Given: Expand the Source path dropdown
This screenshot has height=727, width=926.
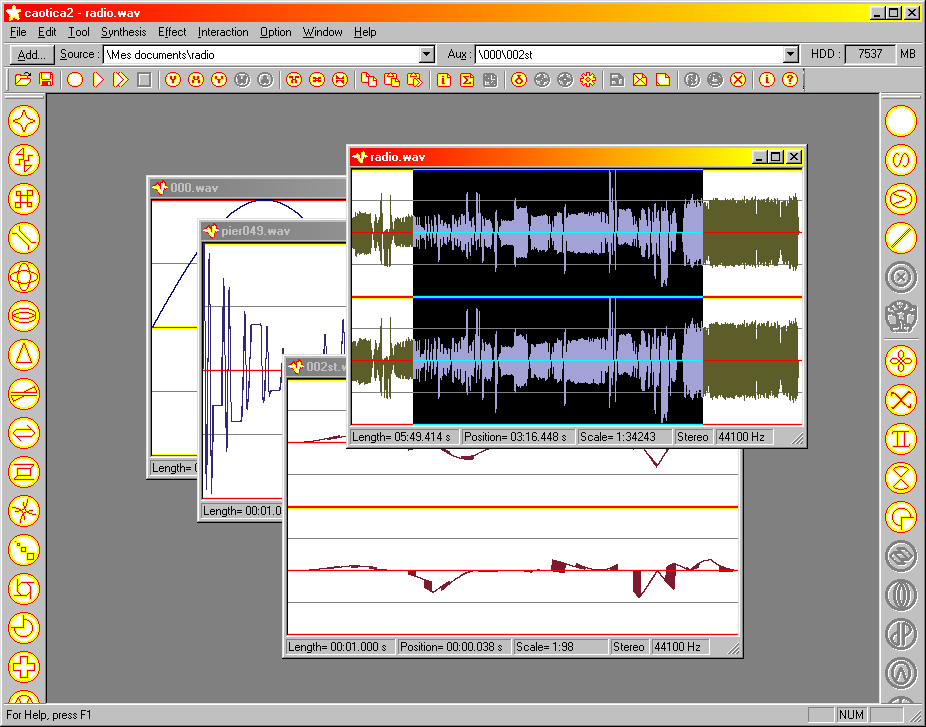Looking at the screenshot, I should 427,55.
